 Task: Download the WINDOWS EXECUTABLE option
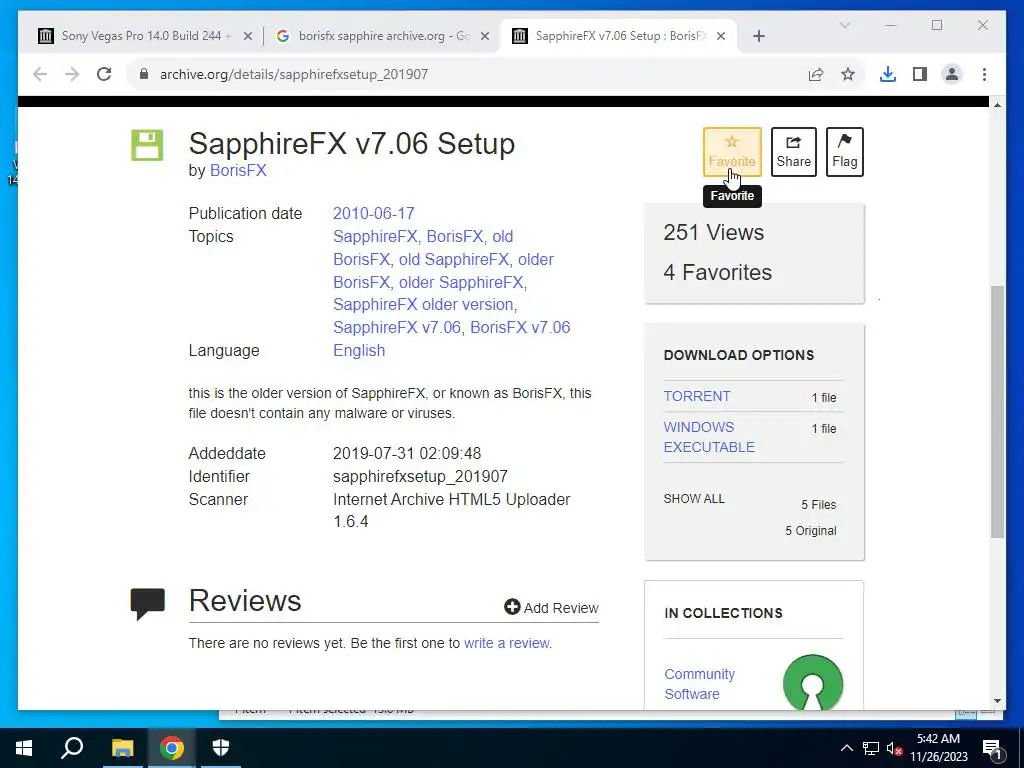coord(709,437)
